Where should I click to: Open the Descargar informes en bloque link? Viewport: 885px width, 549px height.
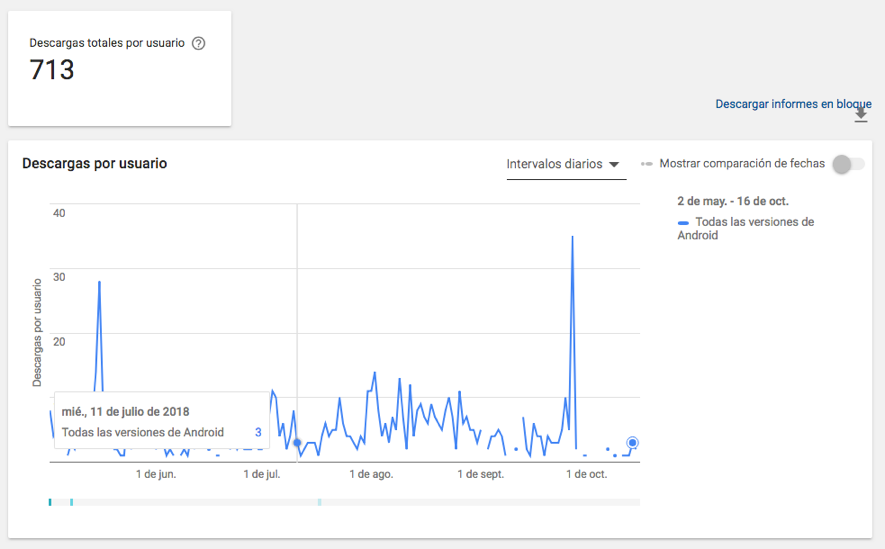tap(792, 104)
